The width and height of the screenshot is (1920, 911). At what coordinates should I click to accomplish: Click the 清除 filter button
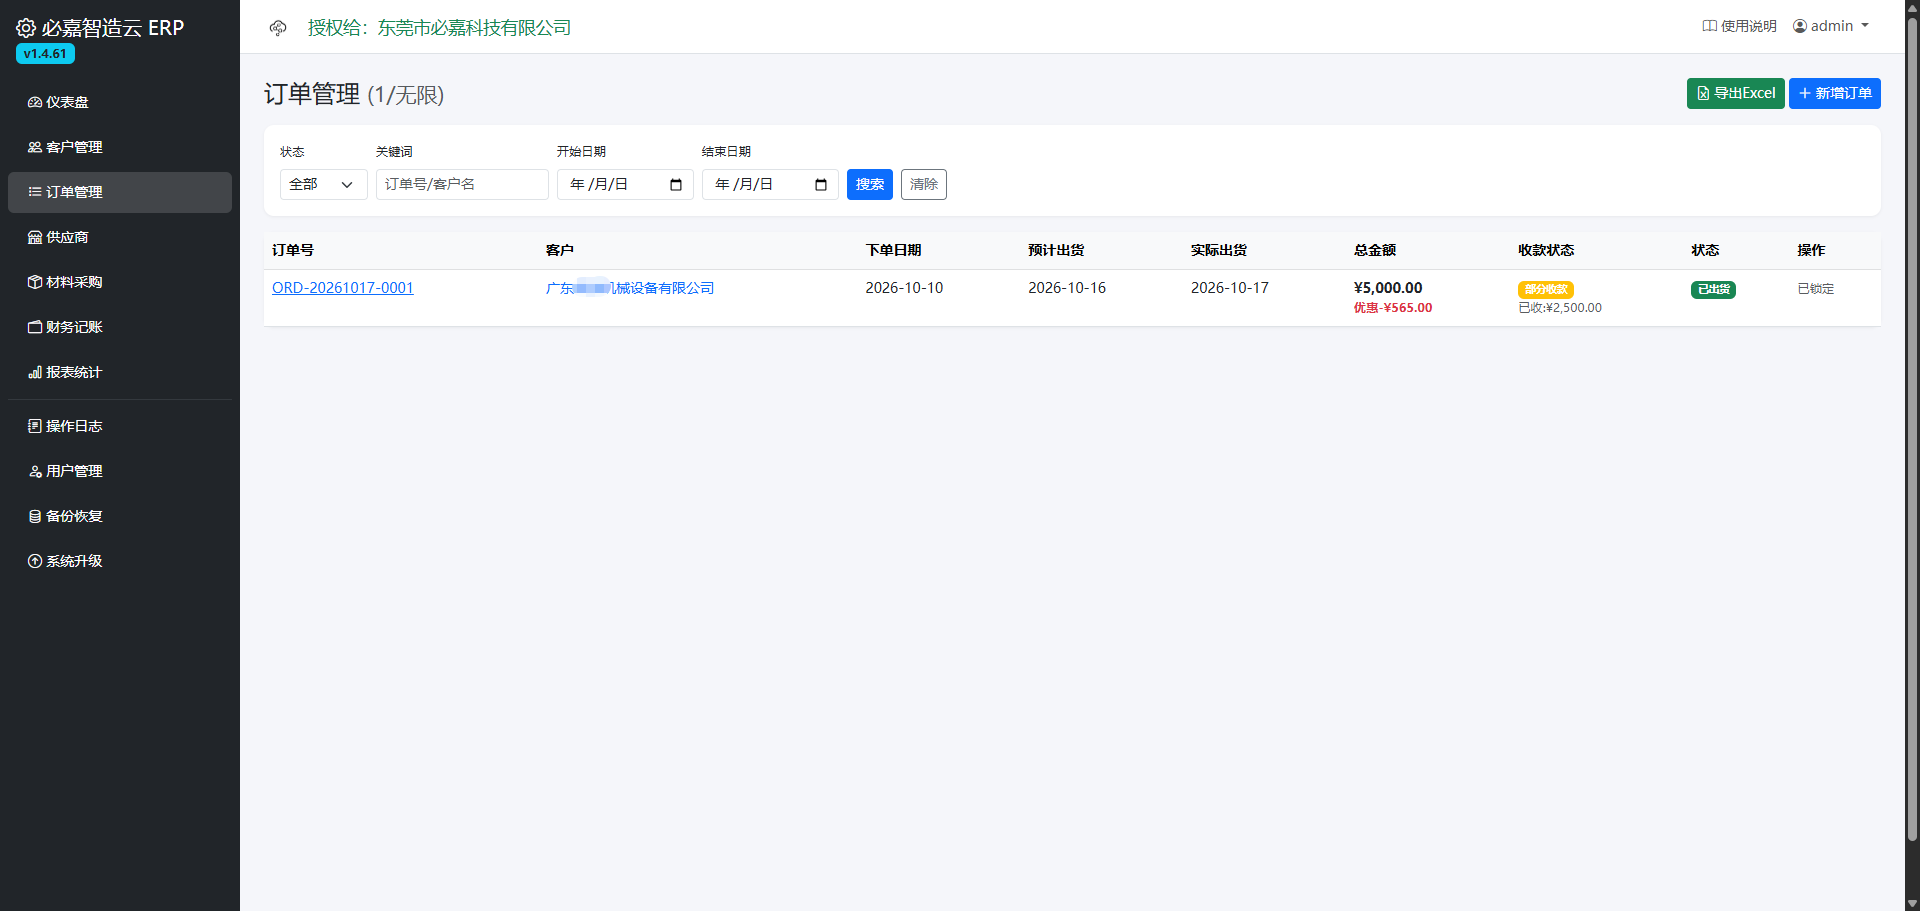924,184
